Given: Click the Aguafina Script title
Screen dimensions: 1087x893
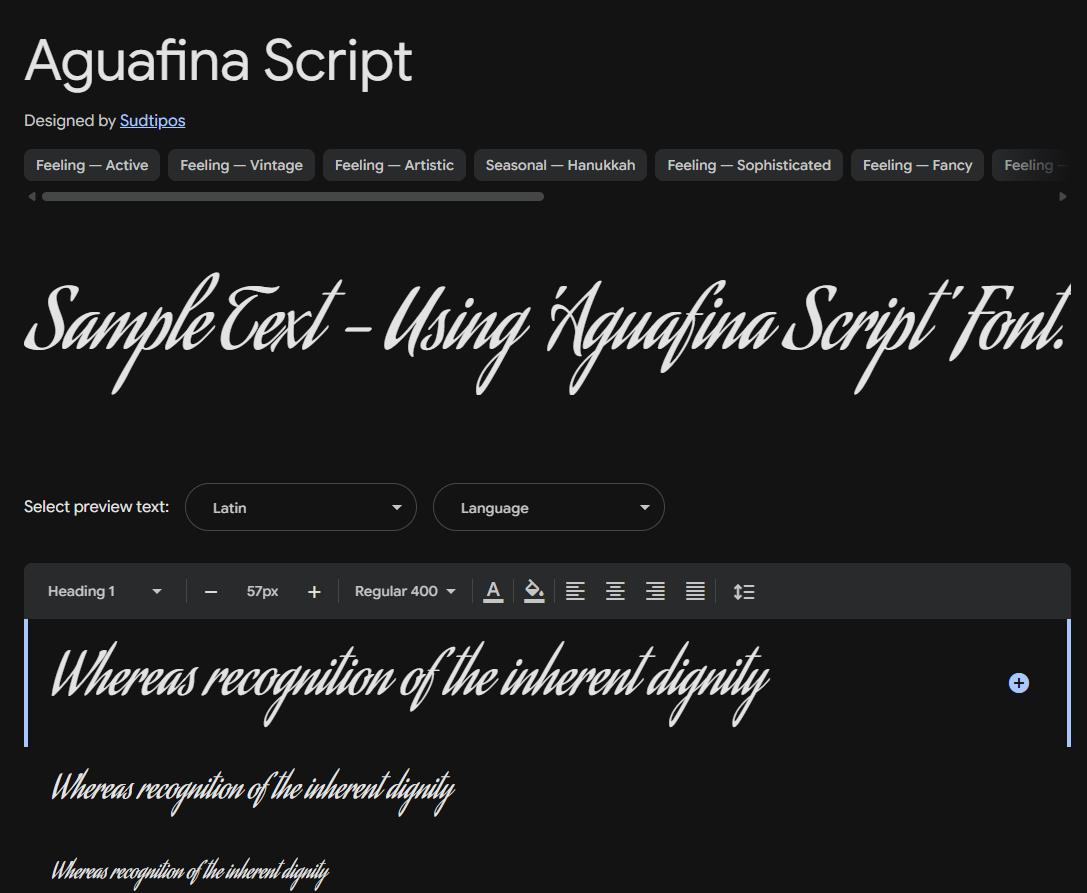Looking at the screenshot, I should (219, 62).
